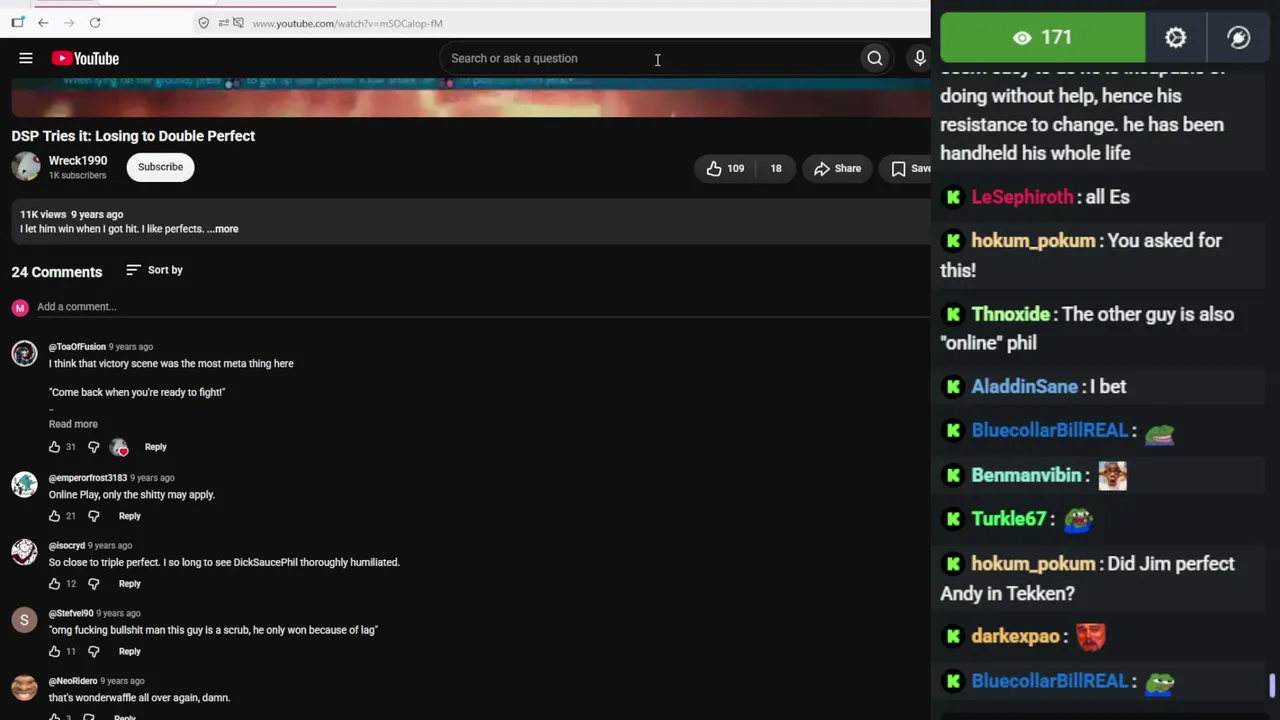The image size is (1280, 720).
Task: Subscribe to the Wreck1990 channel
Action: pos(160,167)
